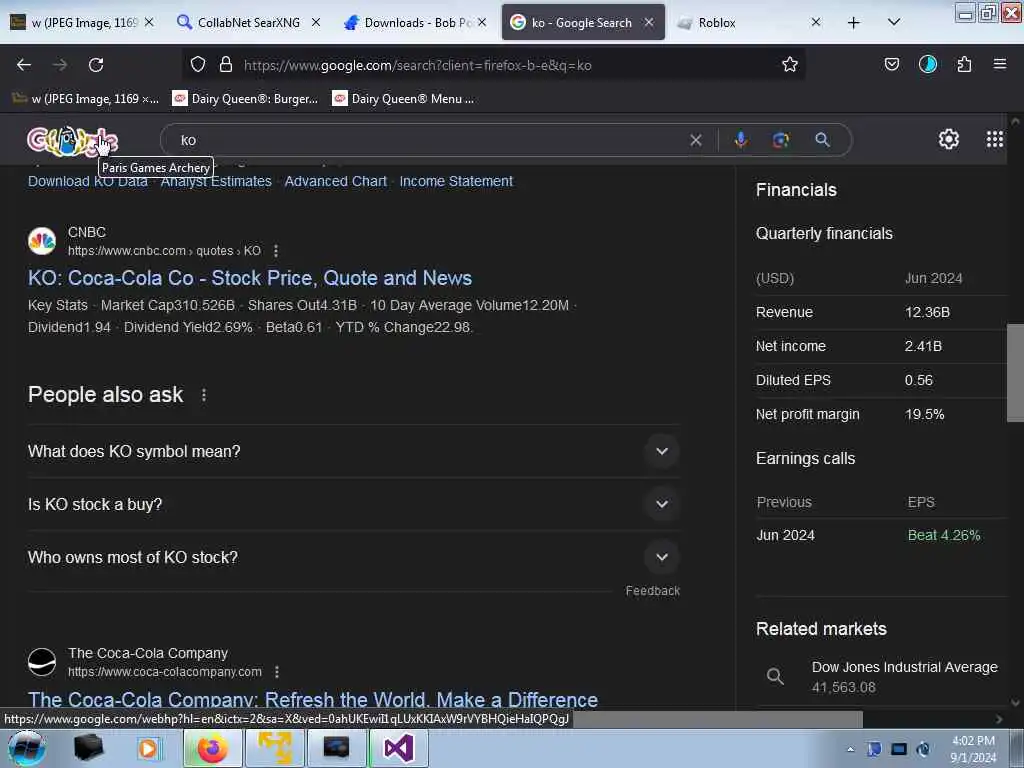The height and width of the screenshot is (768, 1024).
Task: Open Advanced Chart link
Action: pos(336,182)
